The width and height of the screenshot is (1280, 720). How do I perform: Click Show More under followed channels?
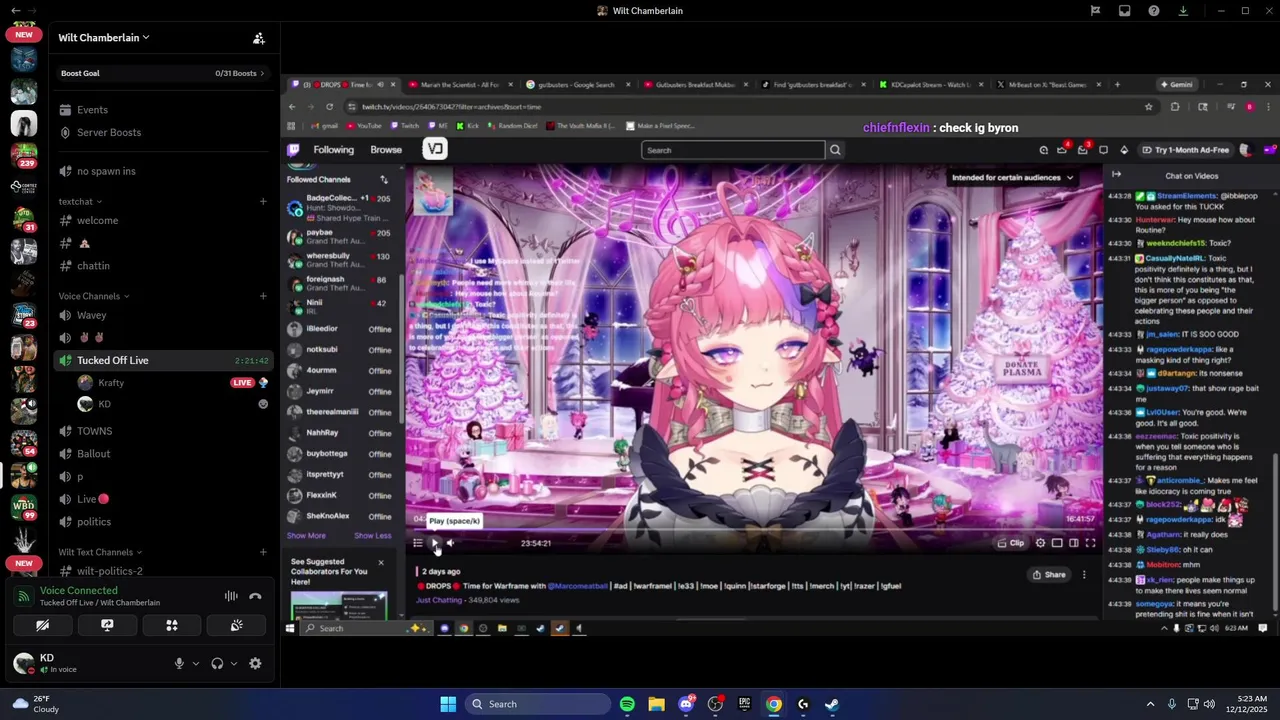point(306,536)
